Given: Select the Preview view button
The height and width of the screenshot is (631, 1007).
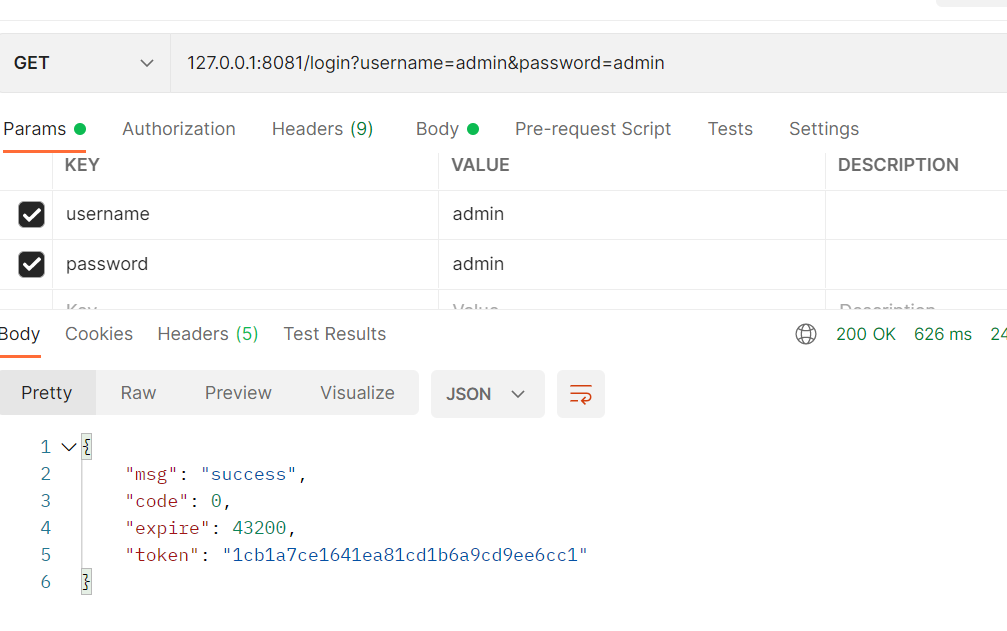Looking at the screenshot, I should (x=238, y=393).
